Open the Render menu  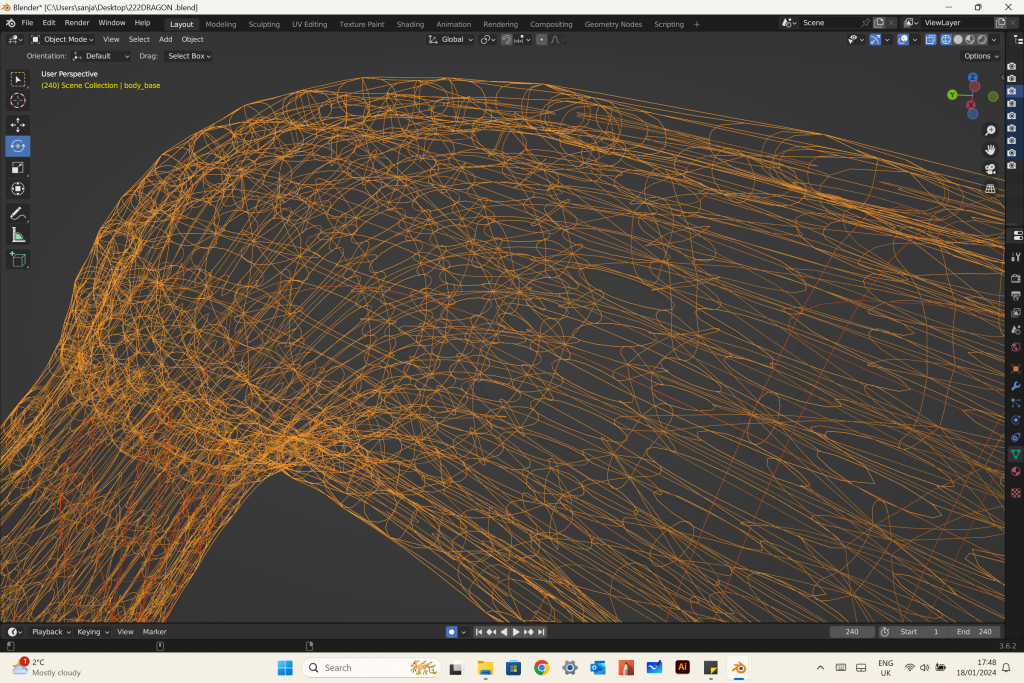point(76,23)
